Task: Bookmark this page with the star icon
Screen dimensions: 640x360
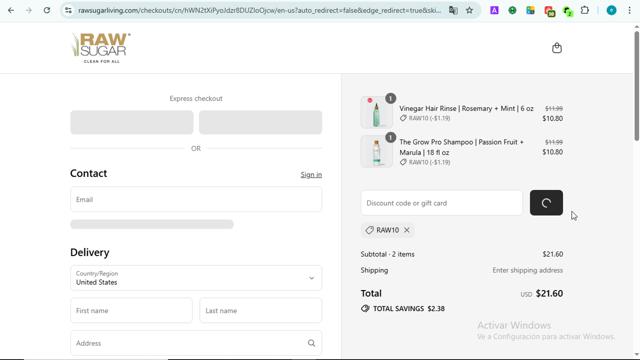Action: tap(469, 10)
